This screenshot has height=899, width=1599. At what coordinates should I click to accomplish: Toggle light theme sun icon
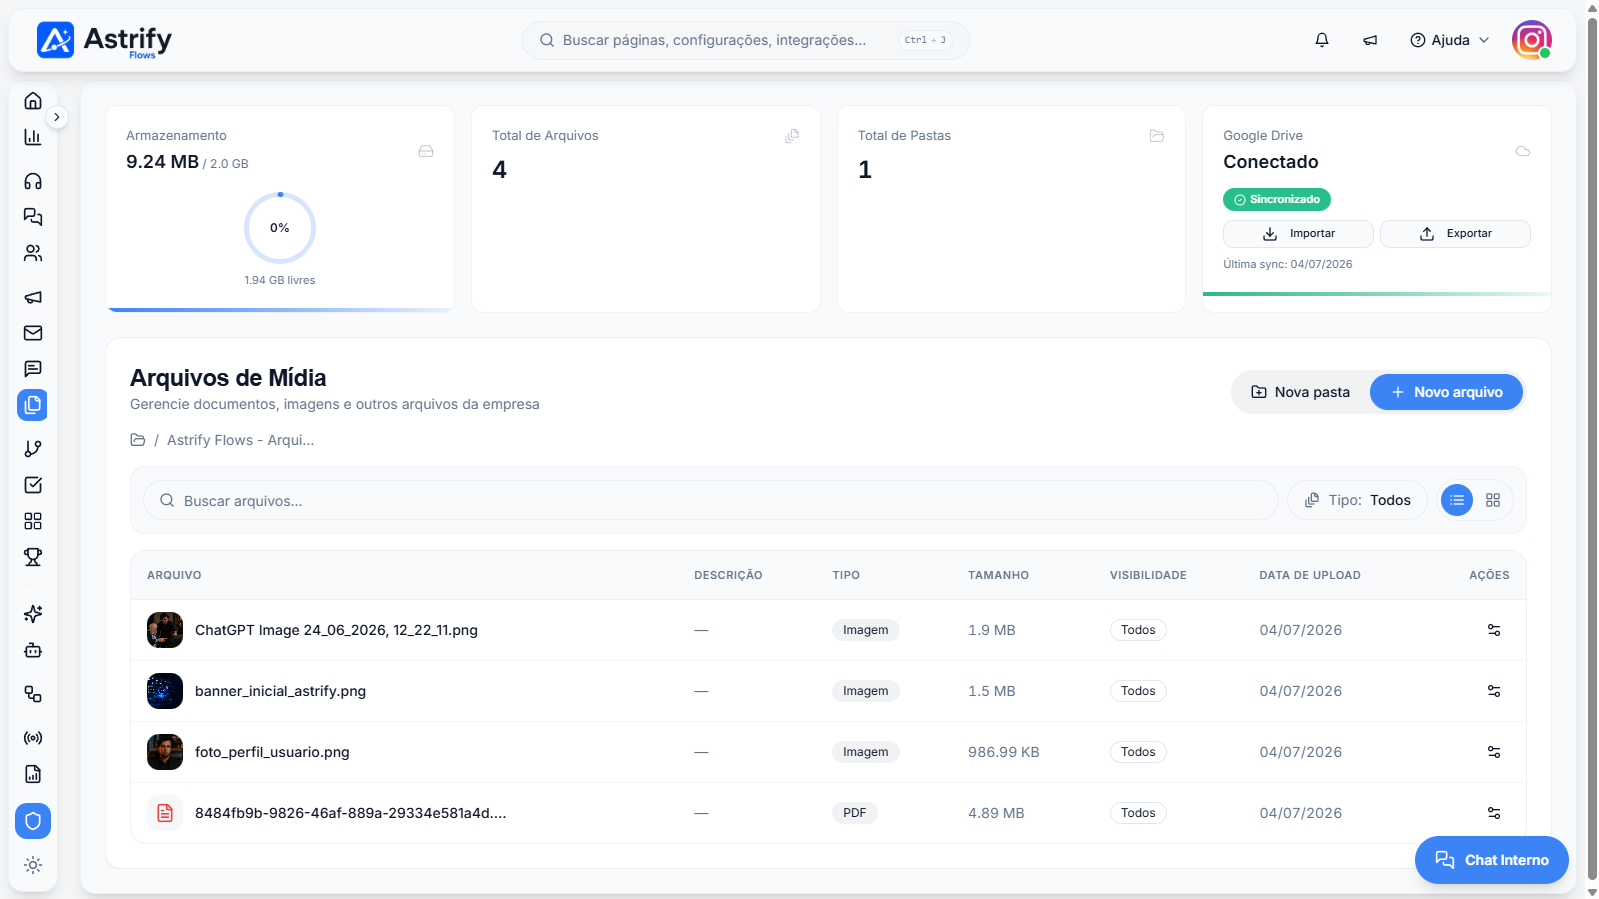(x=33, y=865)
